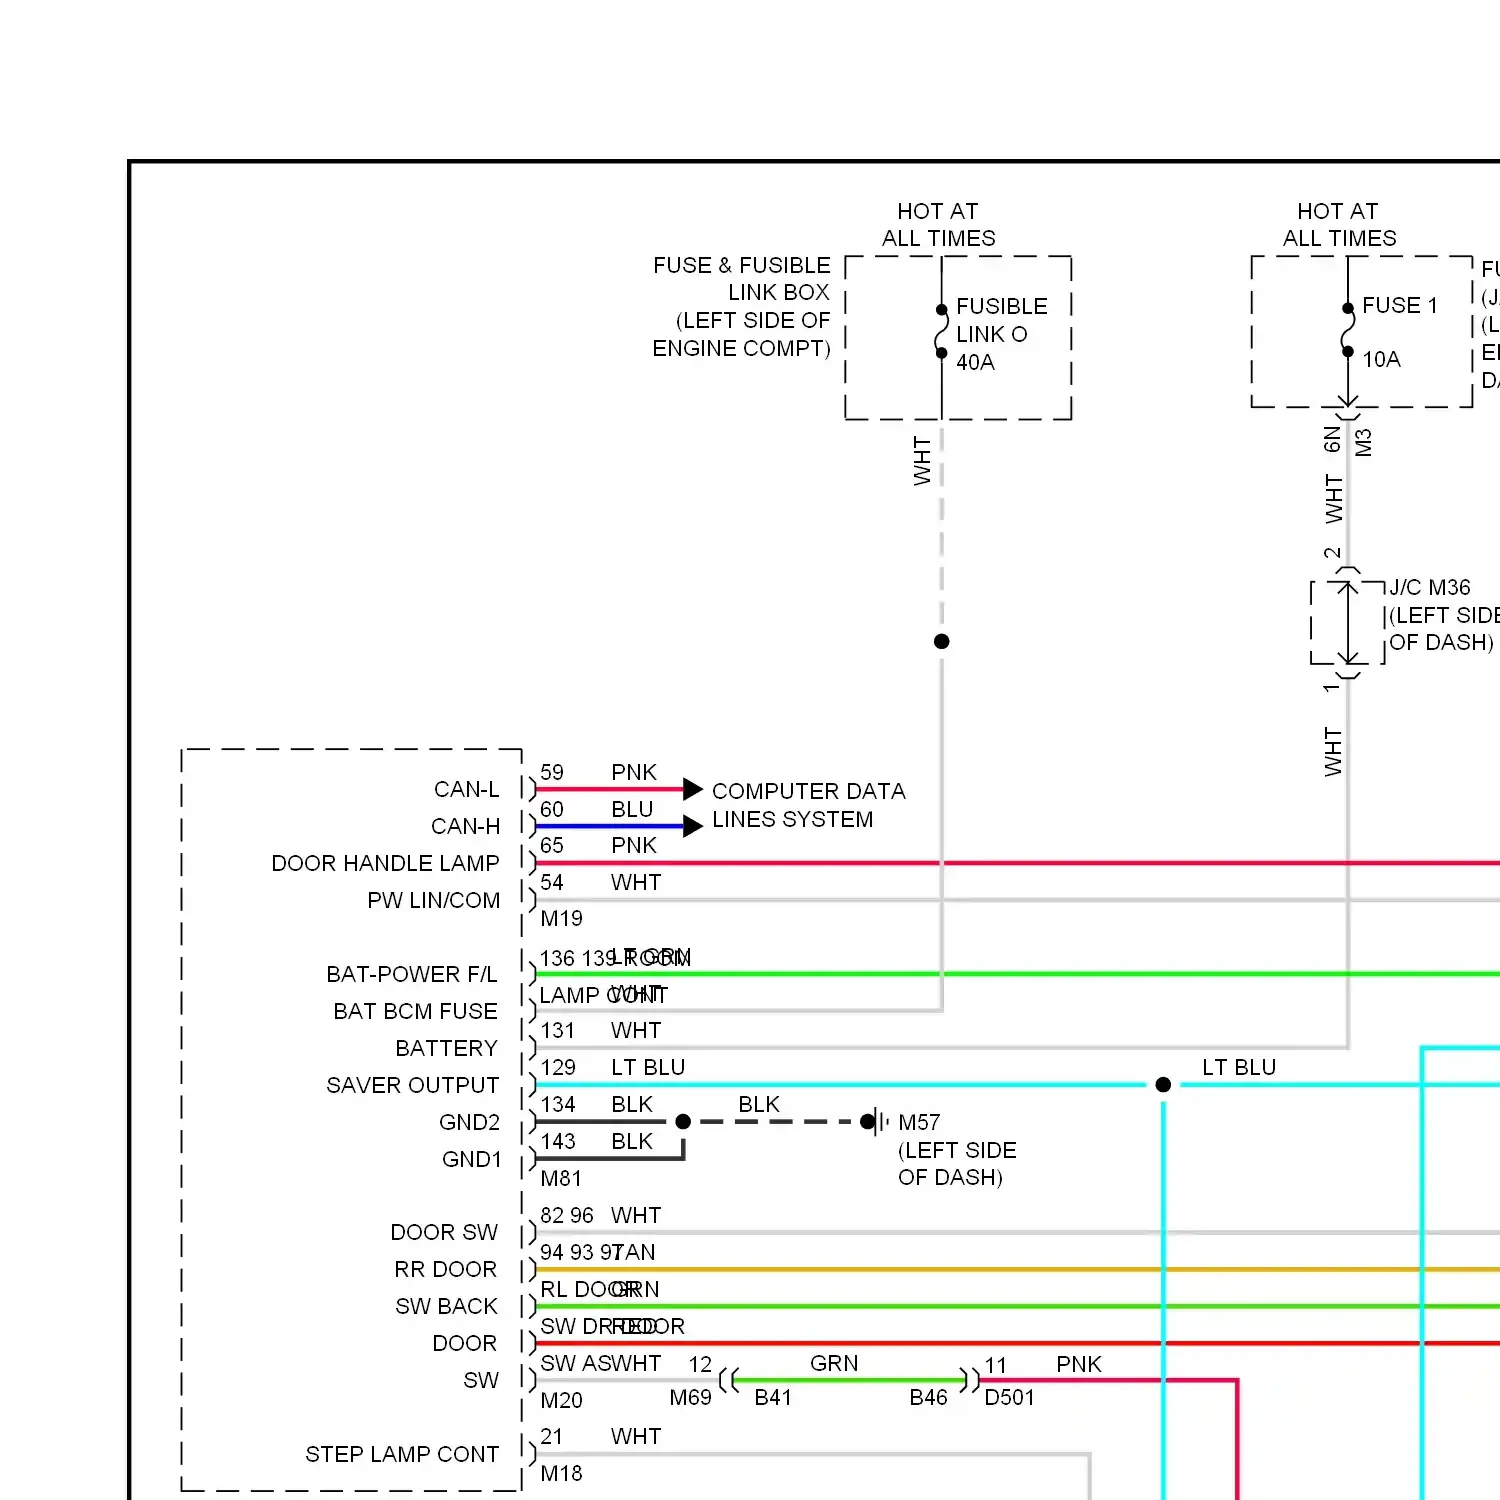Click pin 54 WHT wire label
The height and width of the screenshot is (1500, 1500).
pos(600,882)
